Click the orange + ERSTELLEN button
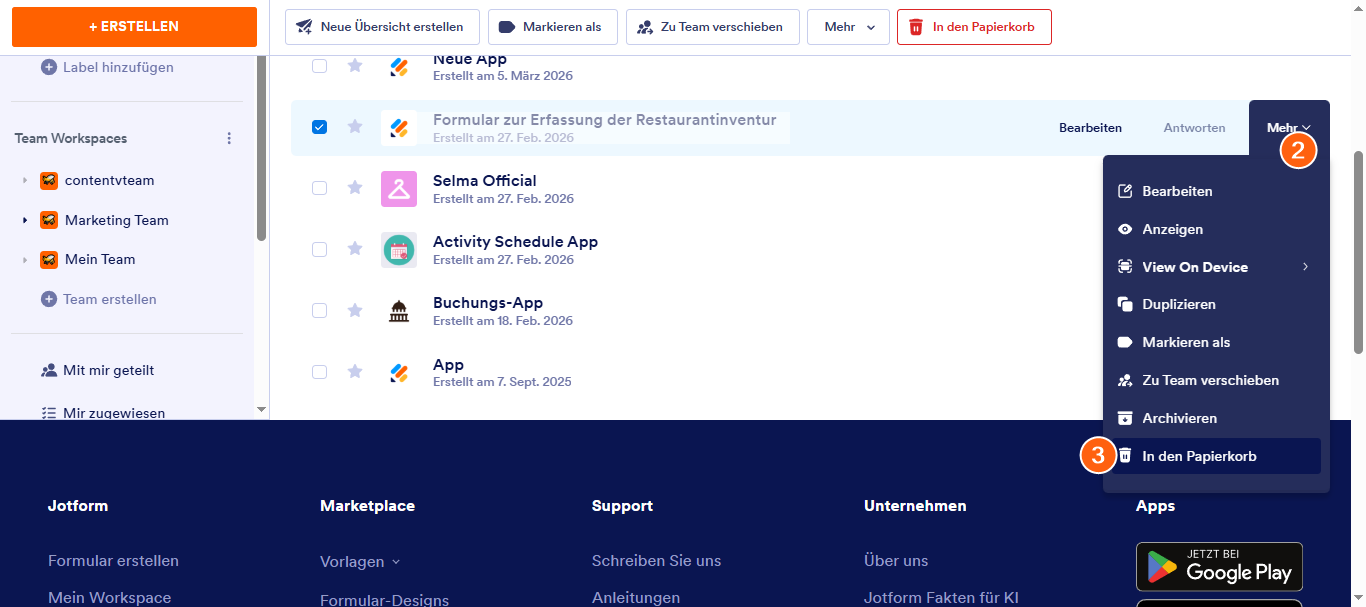Viewport: 1366px width, 607px height. pos(134,27)
